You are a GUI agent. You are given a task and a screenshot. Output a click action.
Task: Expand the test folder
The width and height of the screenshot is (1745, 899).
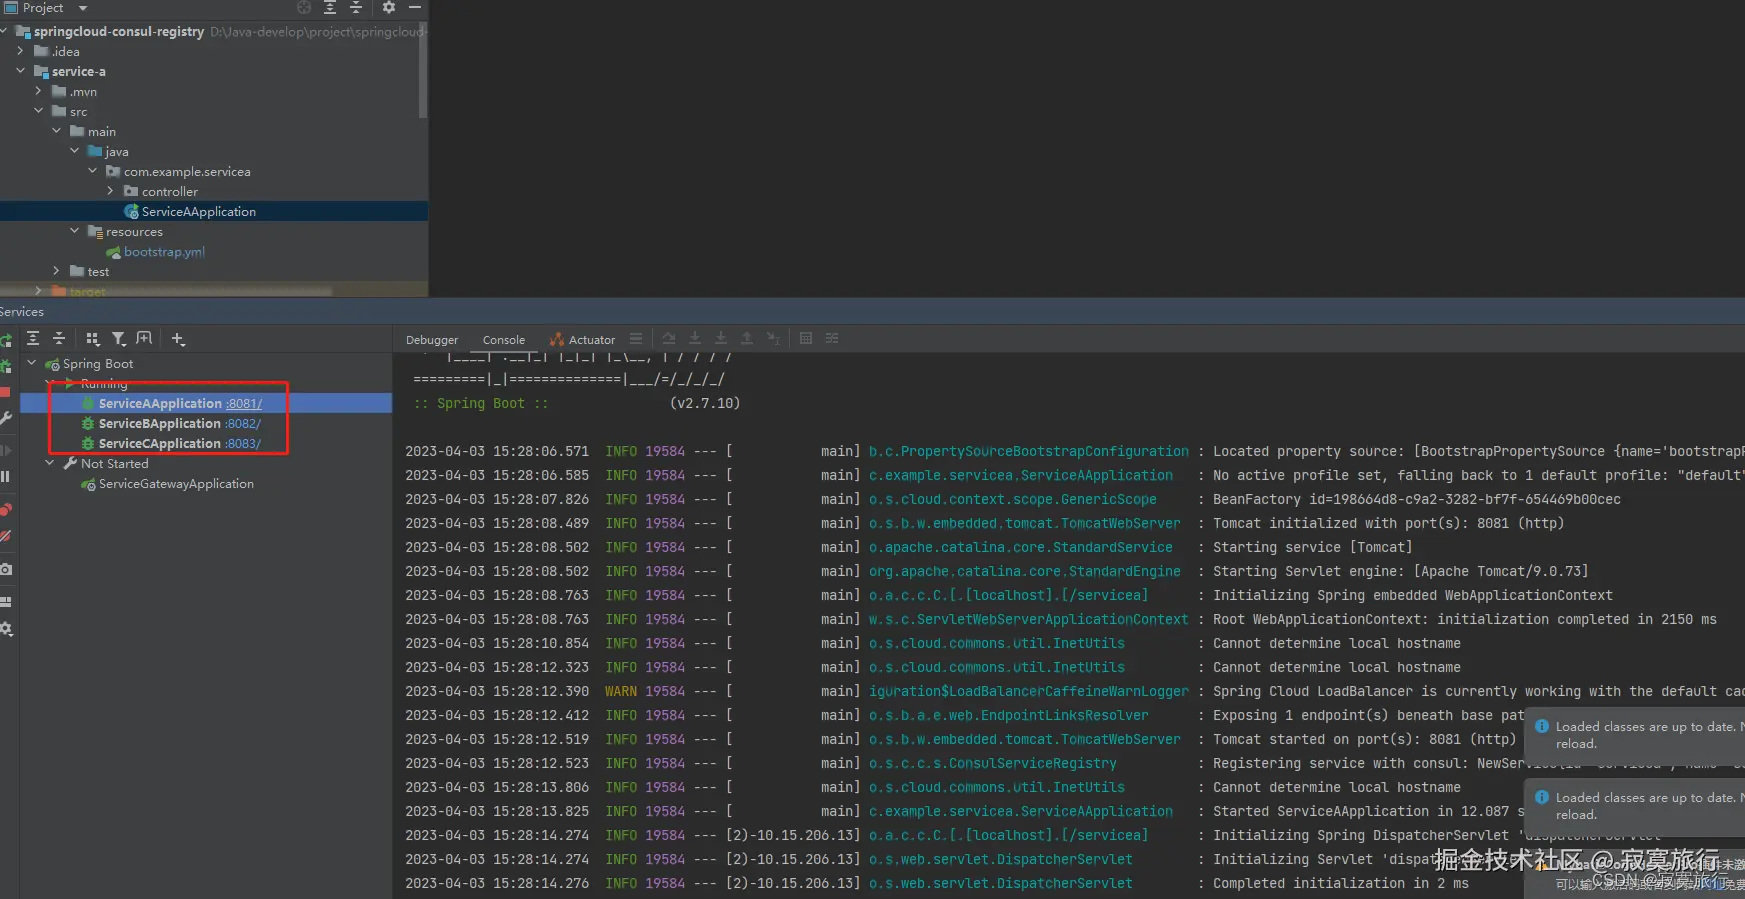coord(57,271)
